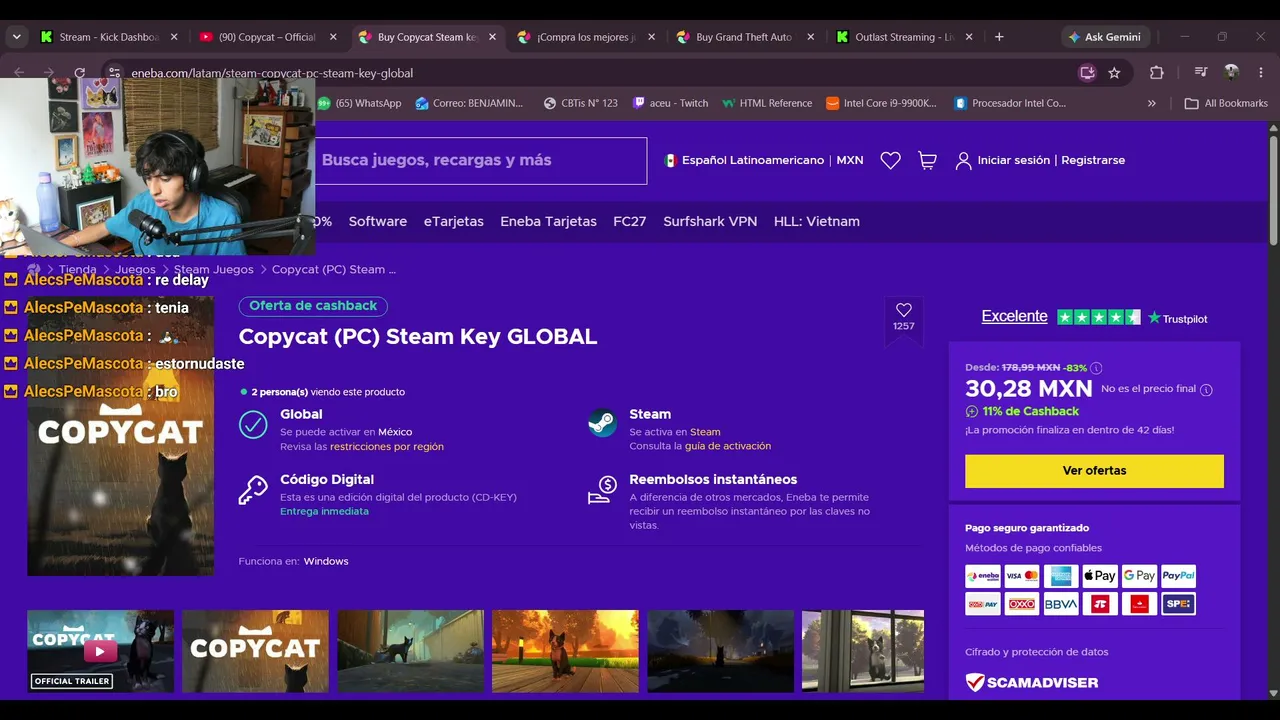Play the Official Trailer thumbnail
The image size is (1280, 720).
click(100, 651)
